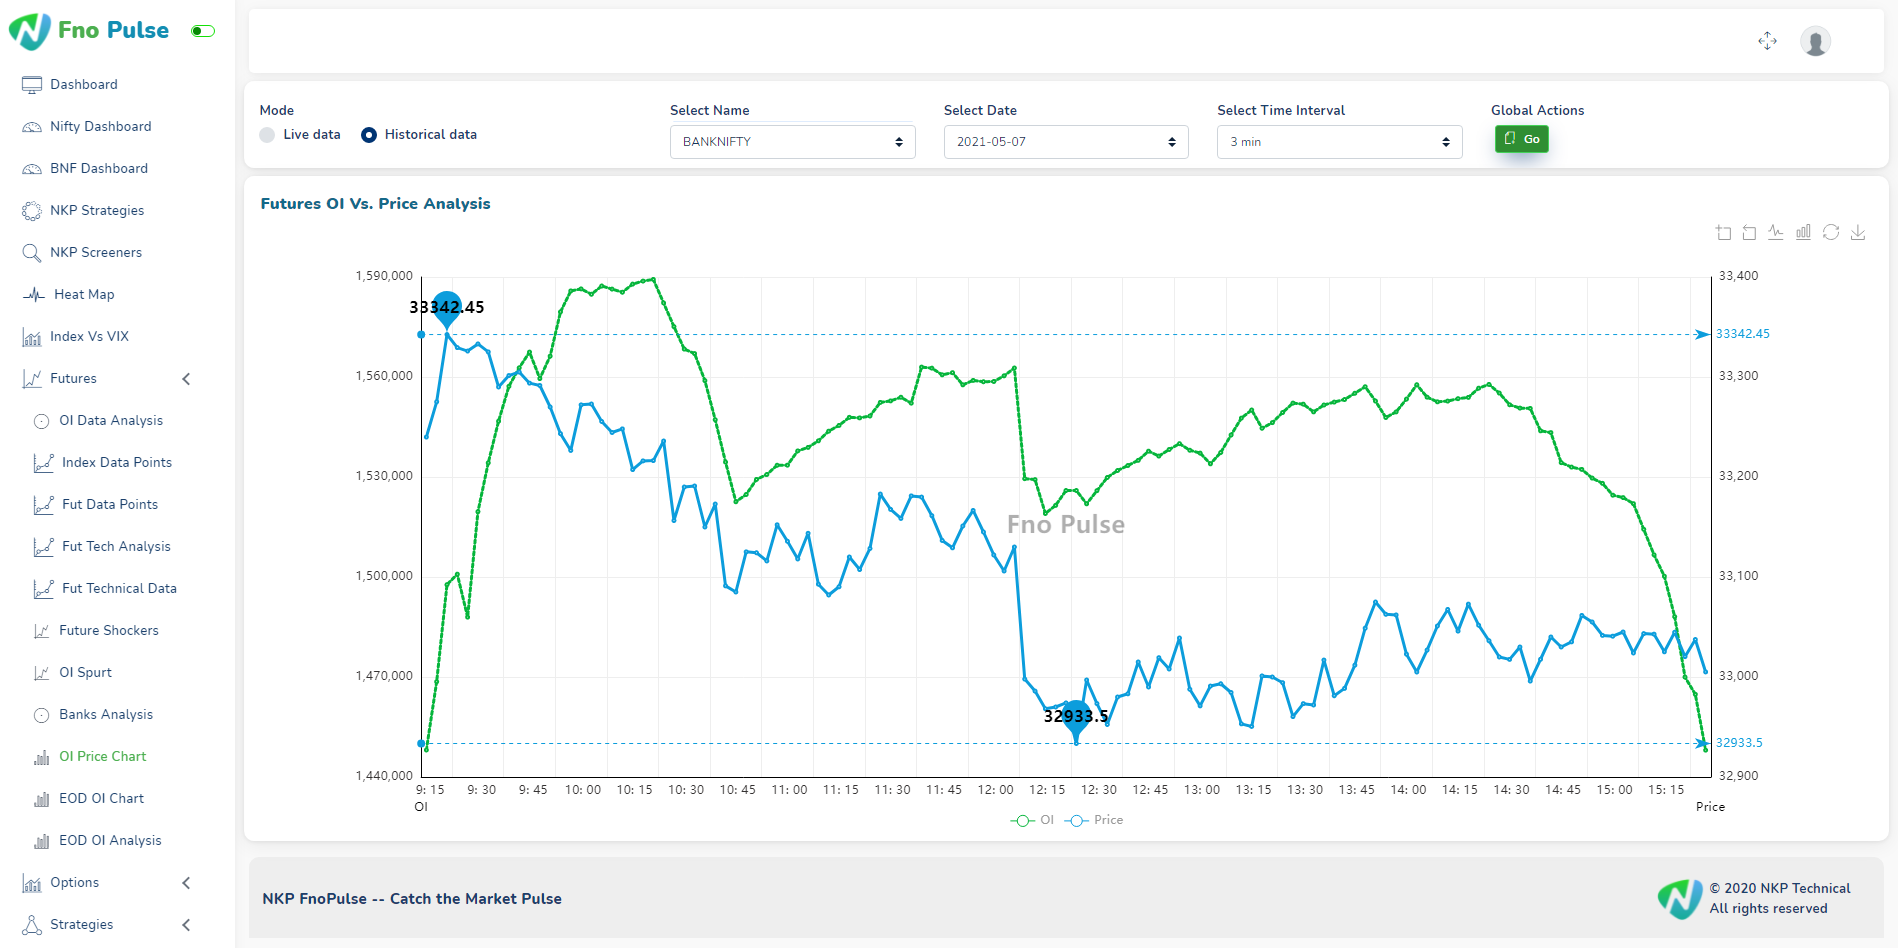1898x948 pixels.
Task: Click the Fut Tech Analysis icon
Action: (43, 547)
